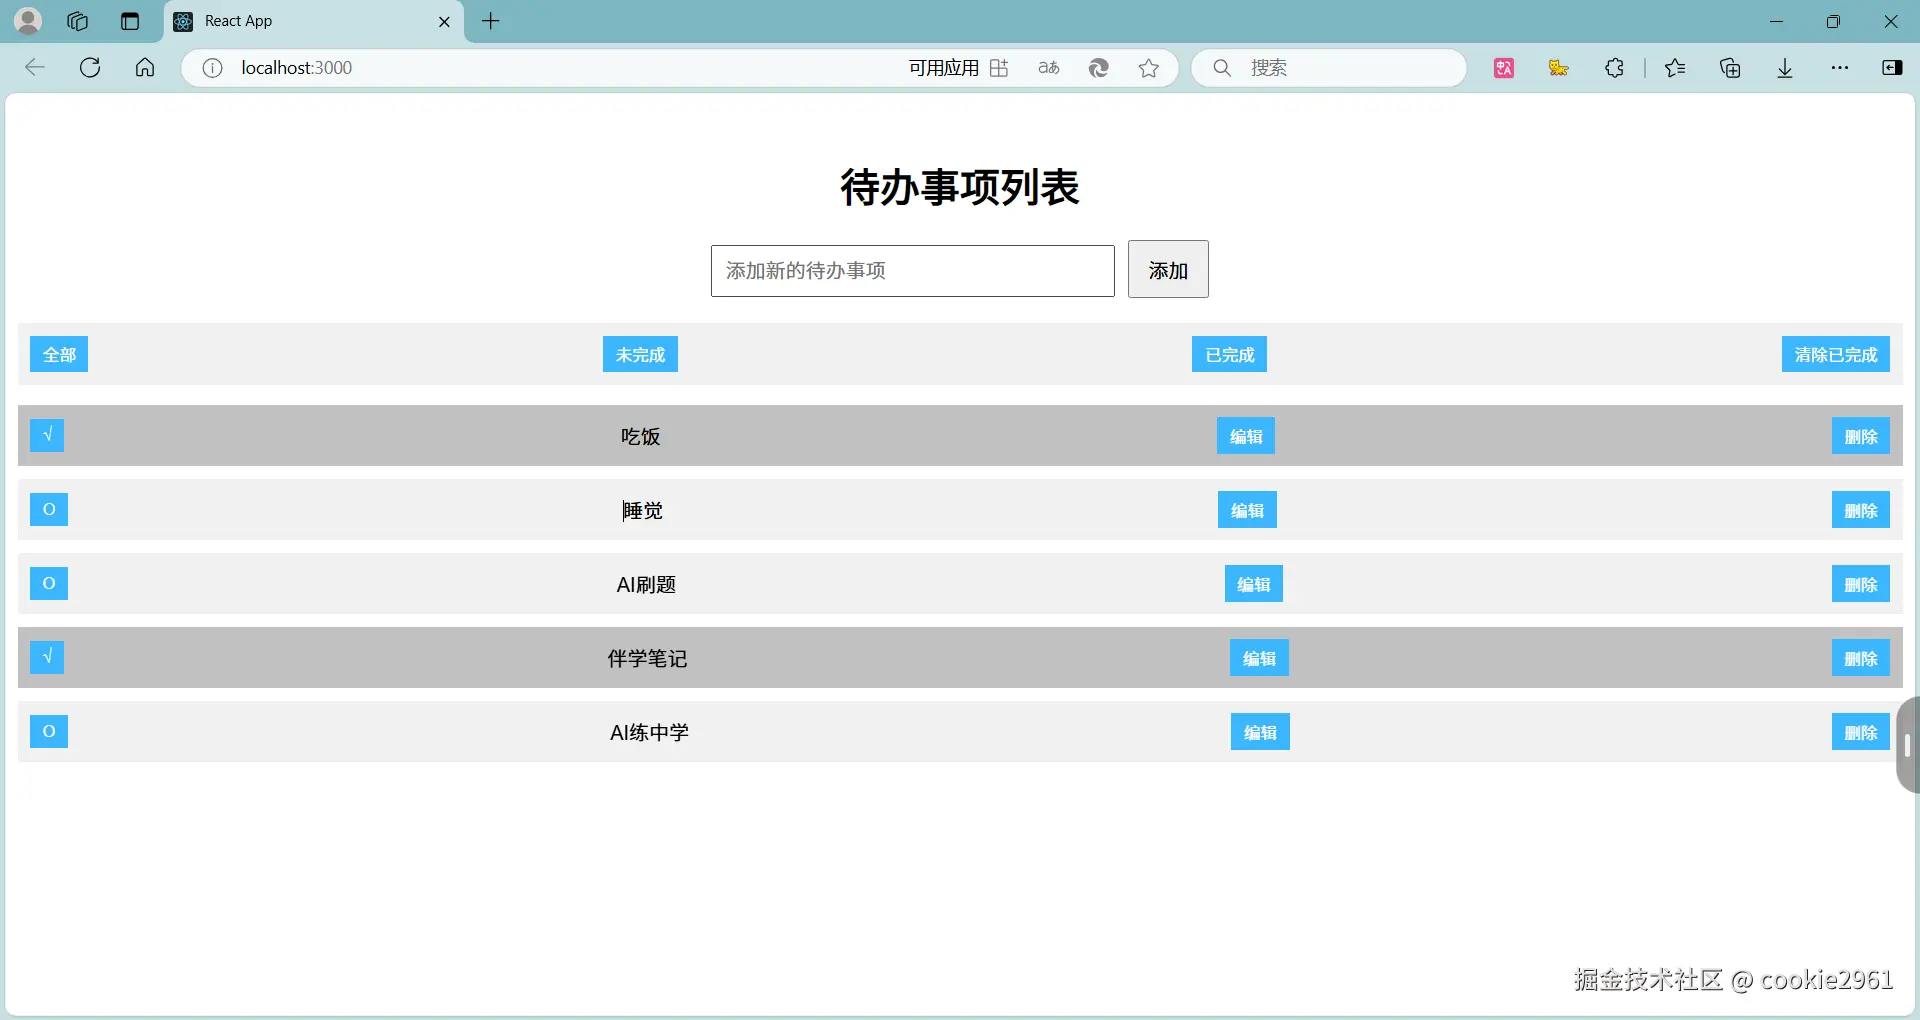The width and height of the screenshot is (1920, 1020).
Task: Delete the 睡觉 item
Action: tap(1861, 510)
